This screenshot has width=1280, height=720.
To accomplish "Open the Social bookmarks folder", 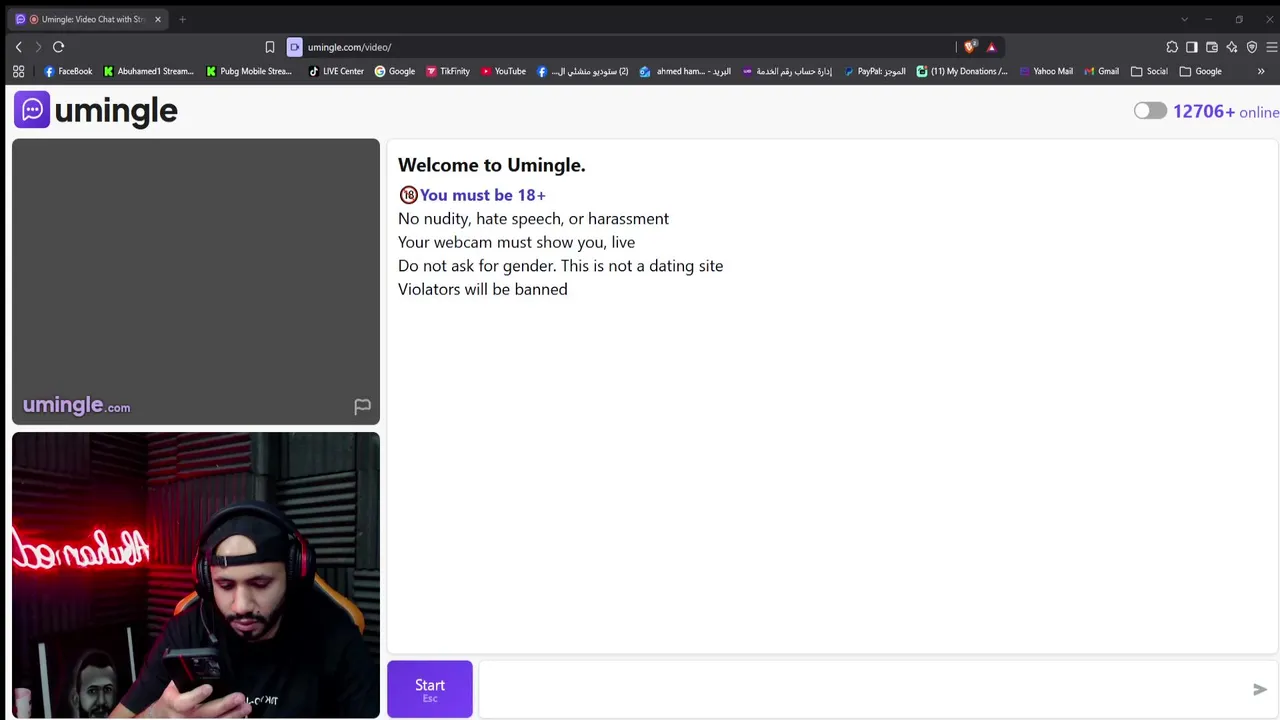I will pyautogui.click(x=1149, y=71).
